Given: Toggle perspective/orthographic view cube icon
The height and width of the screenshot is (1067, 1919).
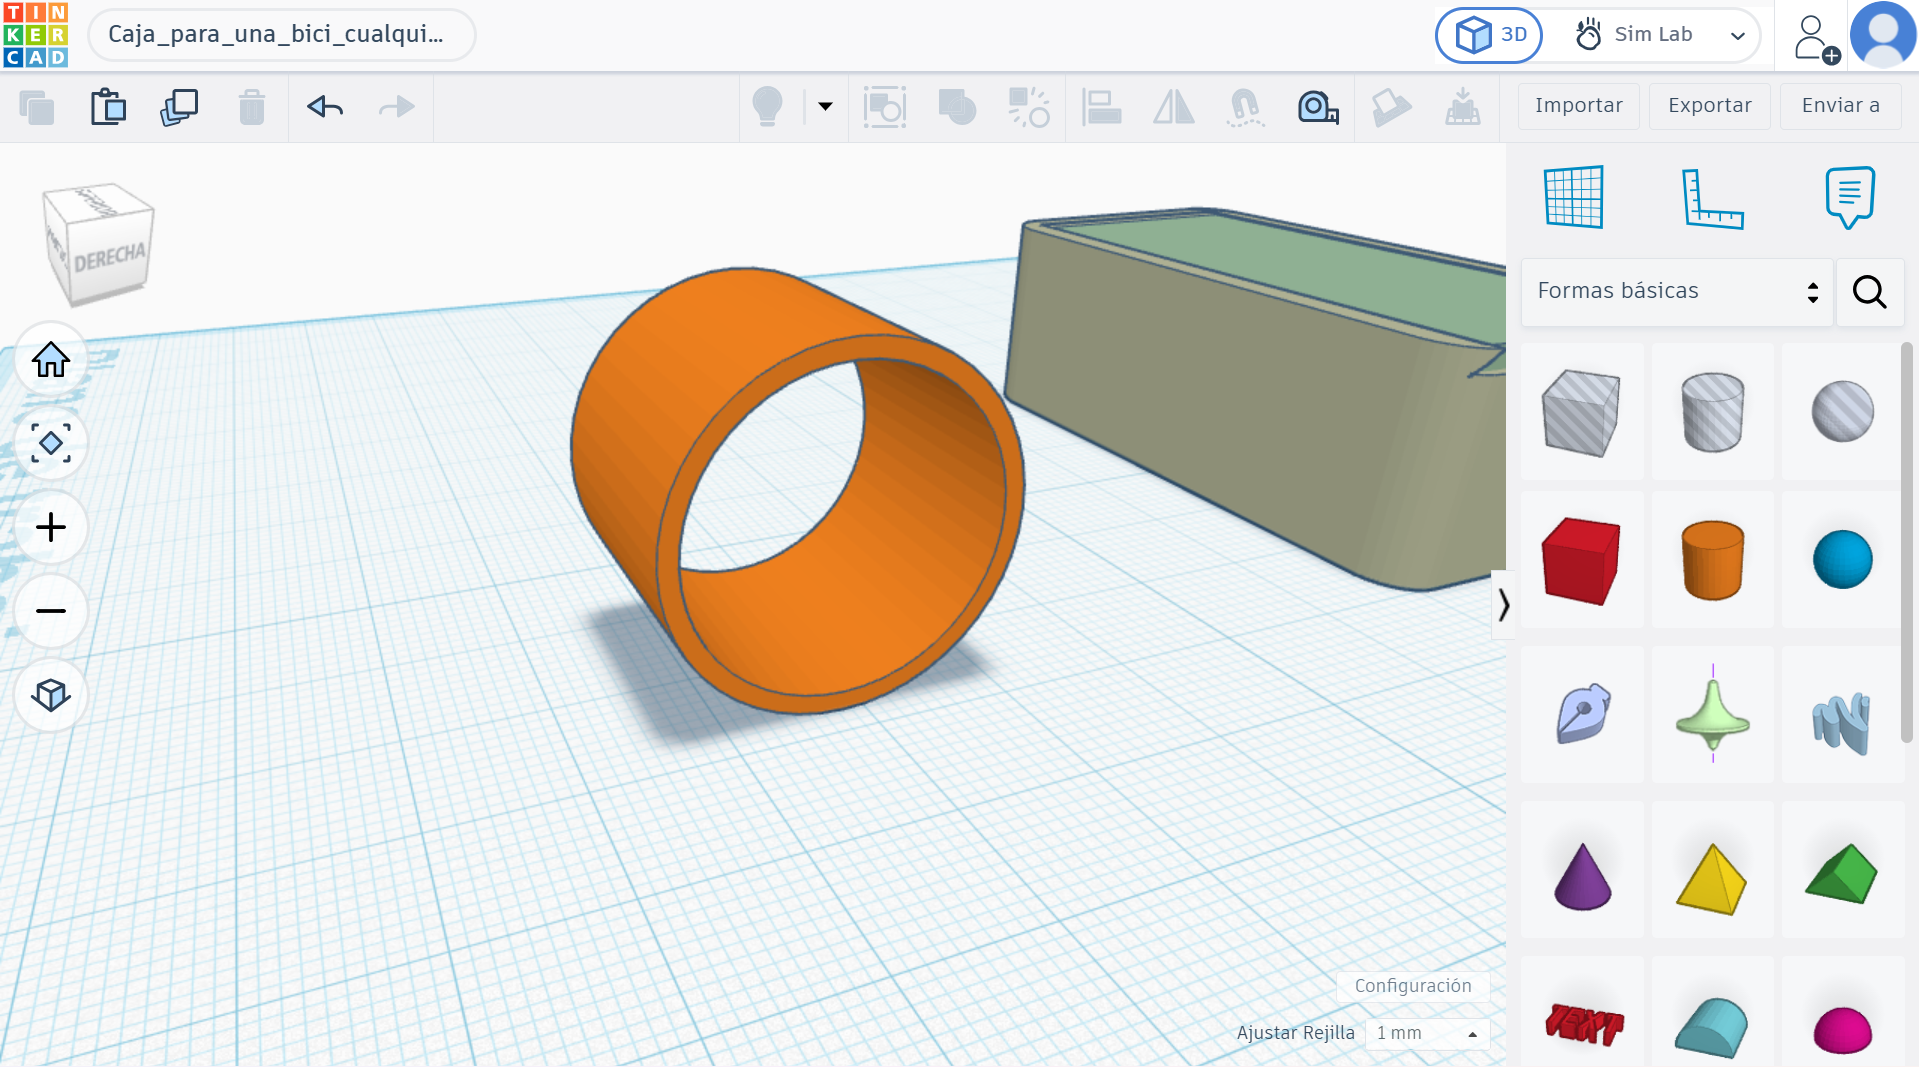Looking at the screenshot, I should point(51,695).
